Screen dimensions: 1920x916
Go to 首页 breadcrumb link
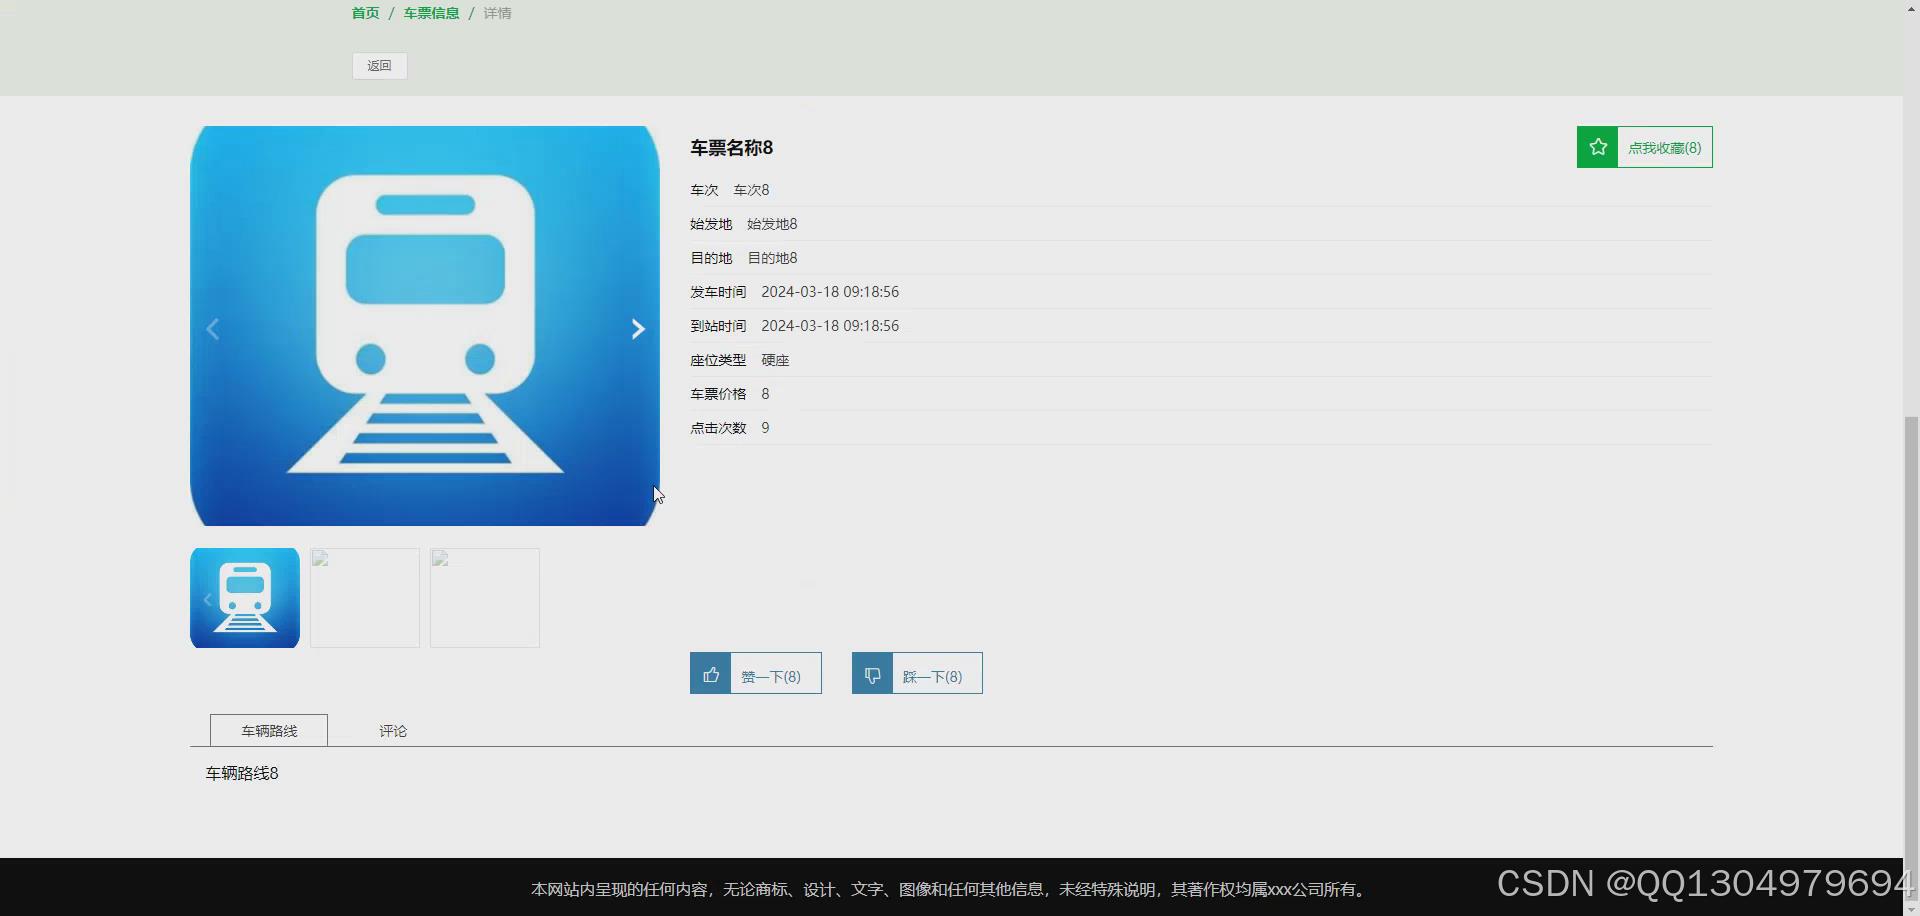click(x=365, y=13)
